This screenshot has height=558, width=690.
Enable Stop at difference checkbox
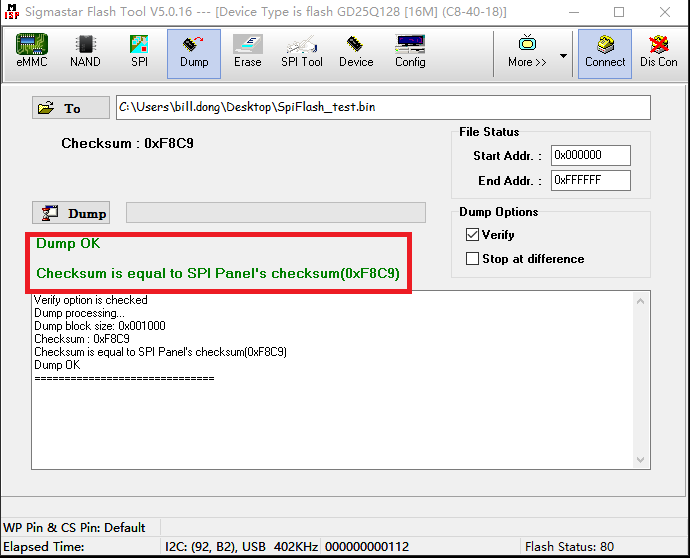click(473, 259)
